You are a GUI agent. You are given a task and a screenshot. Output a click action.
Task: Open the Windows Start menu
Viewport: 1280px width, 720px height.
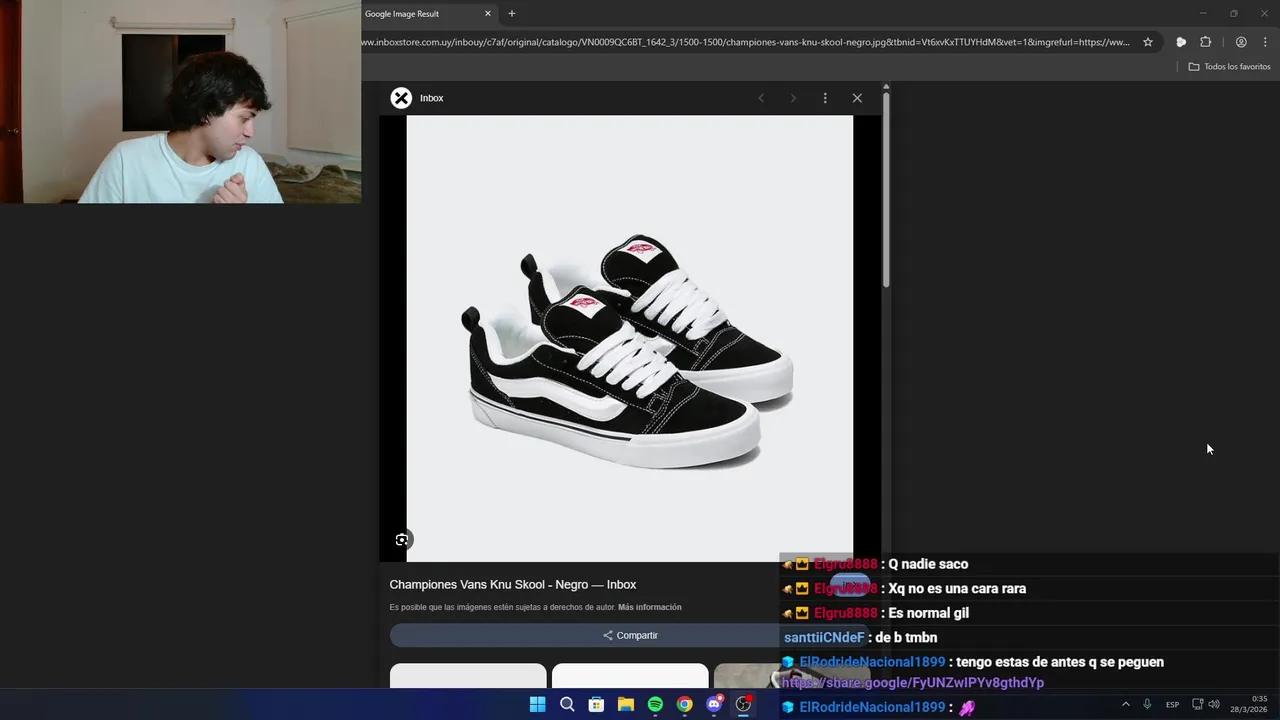pos(537,705)
